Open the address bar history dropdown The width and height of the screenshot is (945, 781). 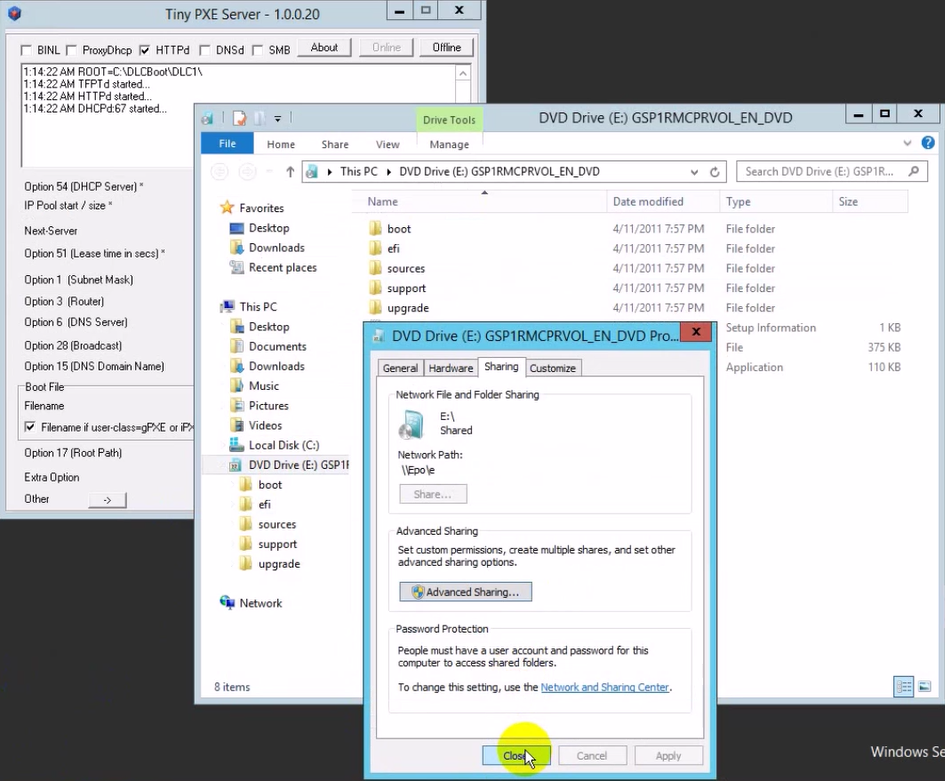click(x=697, y=172)
